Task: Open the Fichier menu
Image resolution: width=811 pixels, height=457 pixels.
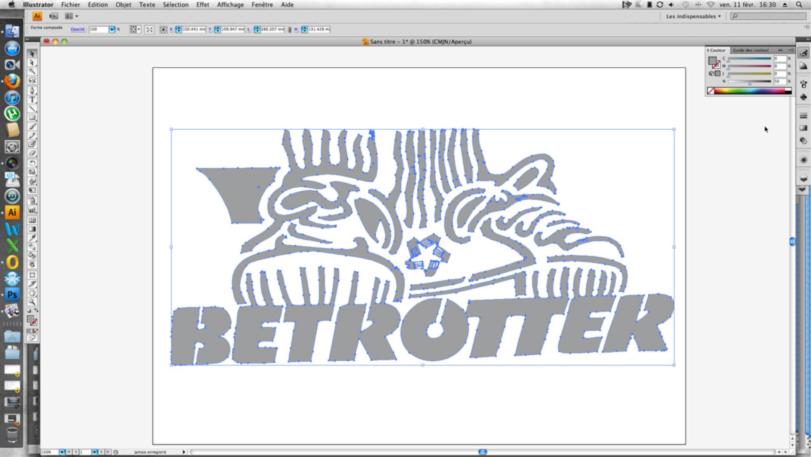Action: 70,5
